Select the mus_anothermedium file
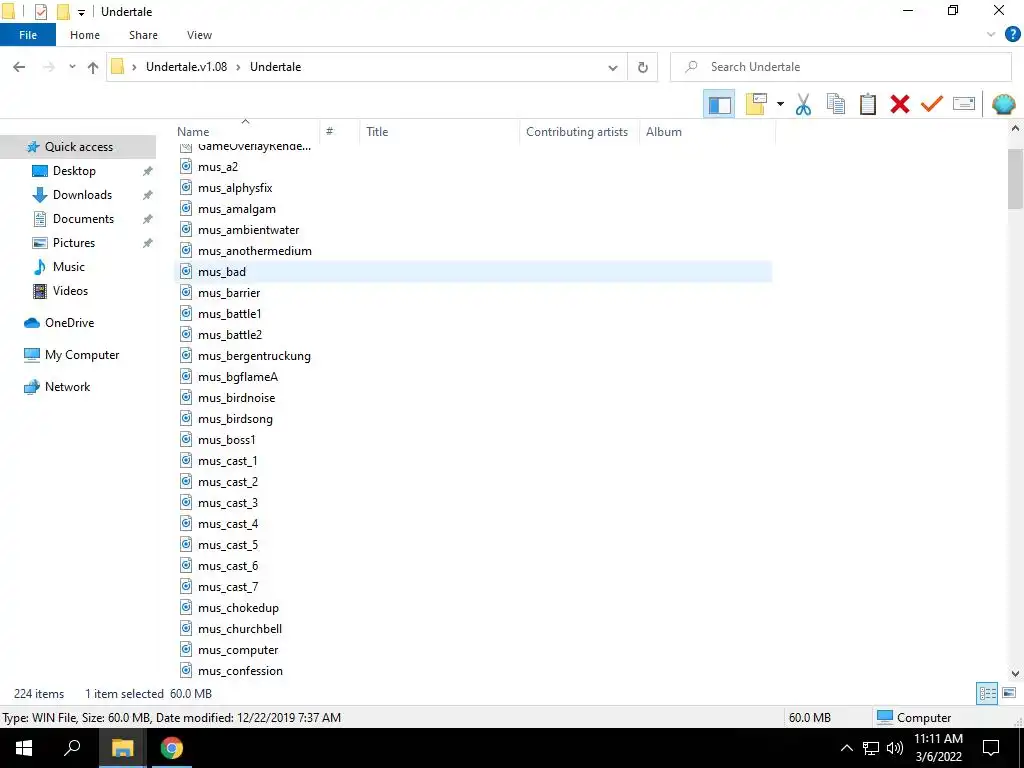This screenshot has height=768, width=1024. [x=255, y=251]
